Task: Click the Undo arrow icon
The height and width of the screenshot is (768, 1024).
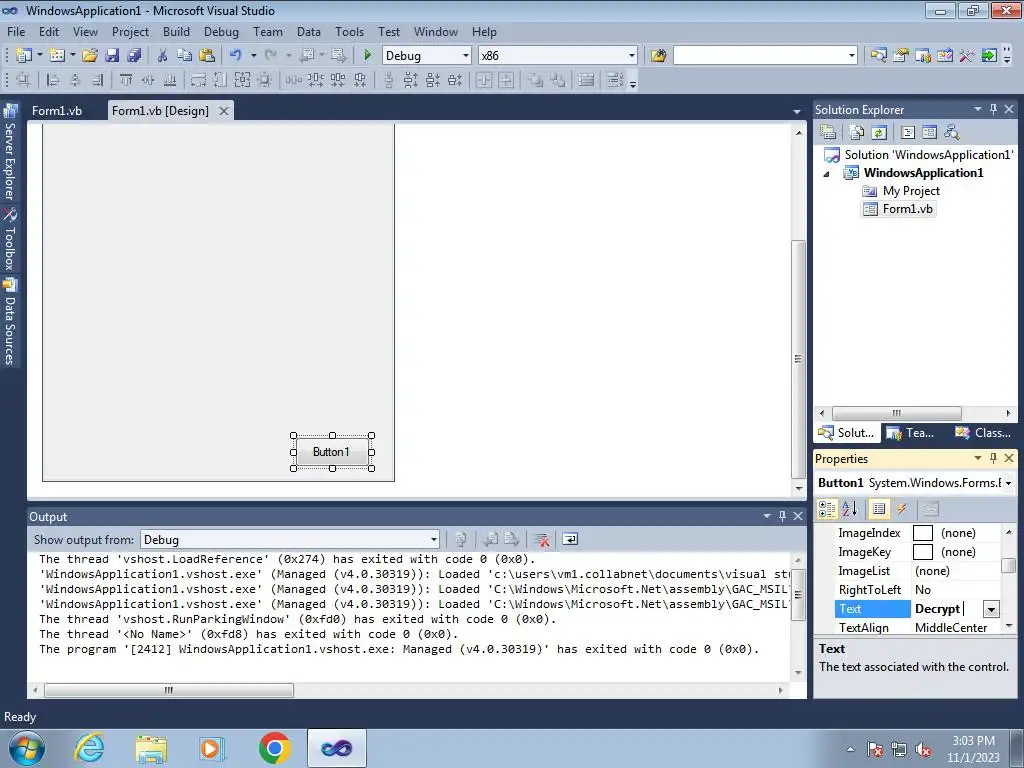Action: click(236, 56)
